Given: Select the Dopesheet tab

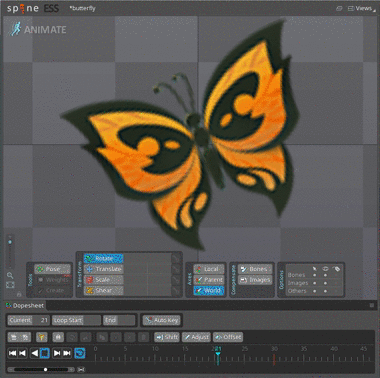Looking at the screenshot, I should tap(25, 305).
